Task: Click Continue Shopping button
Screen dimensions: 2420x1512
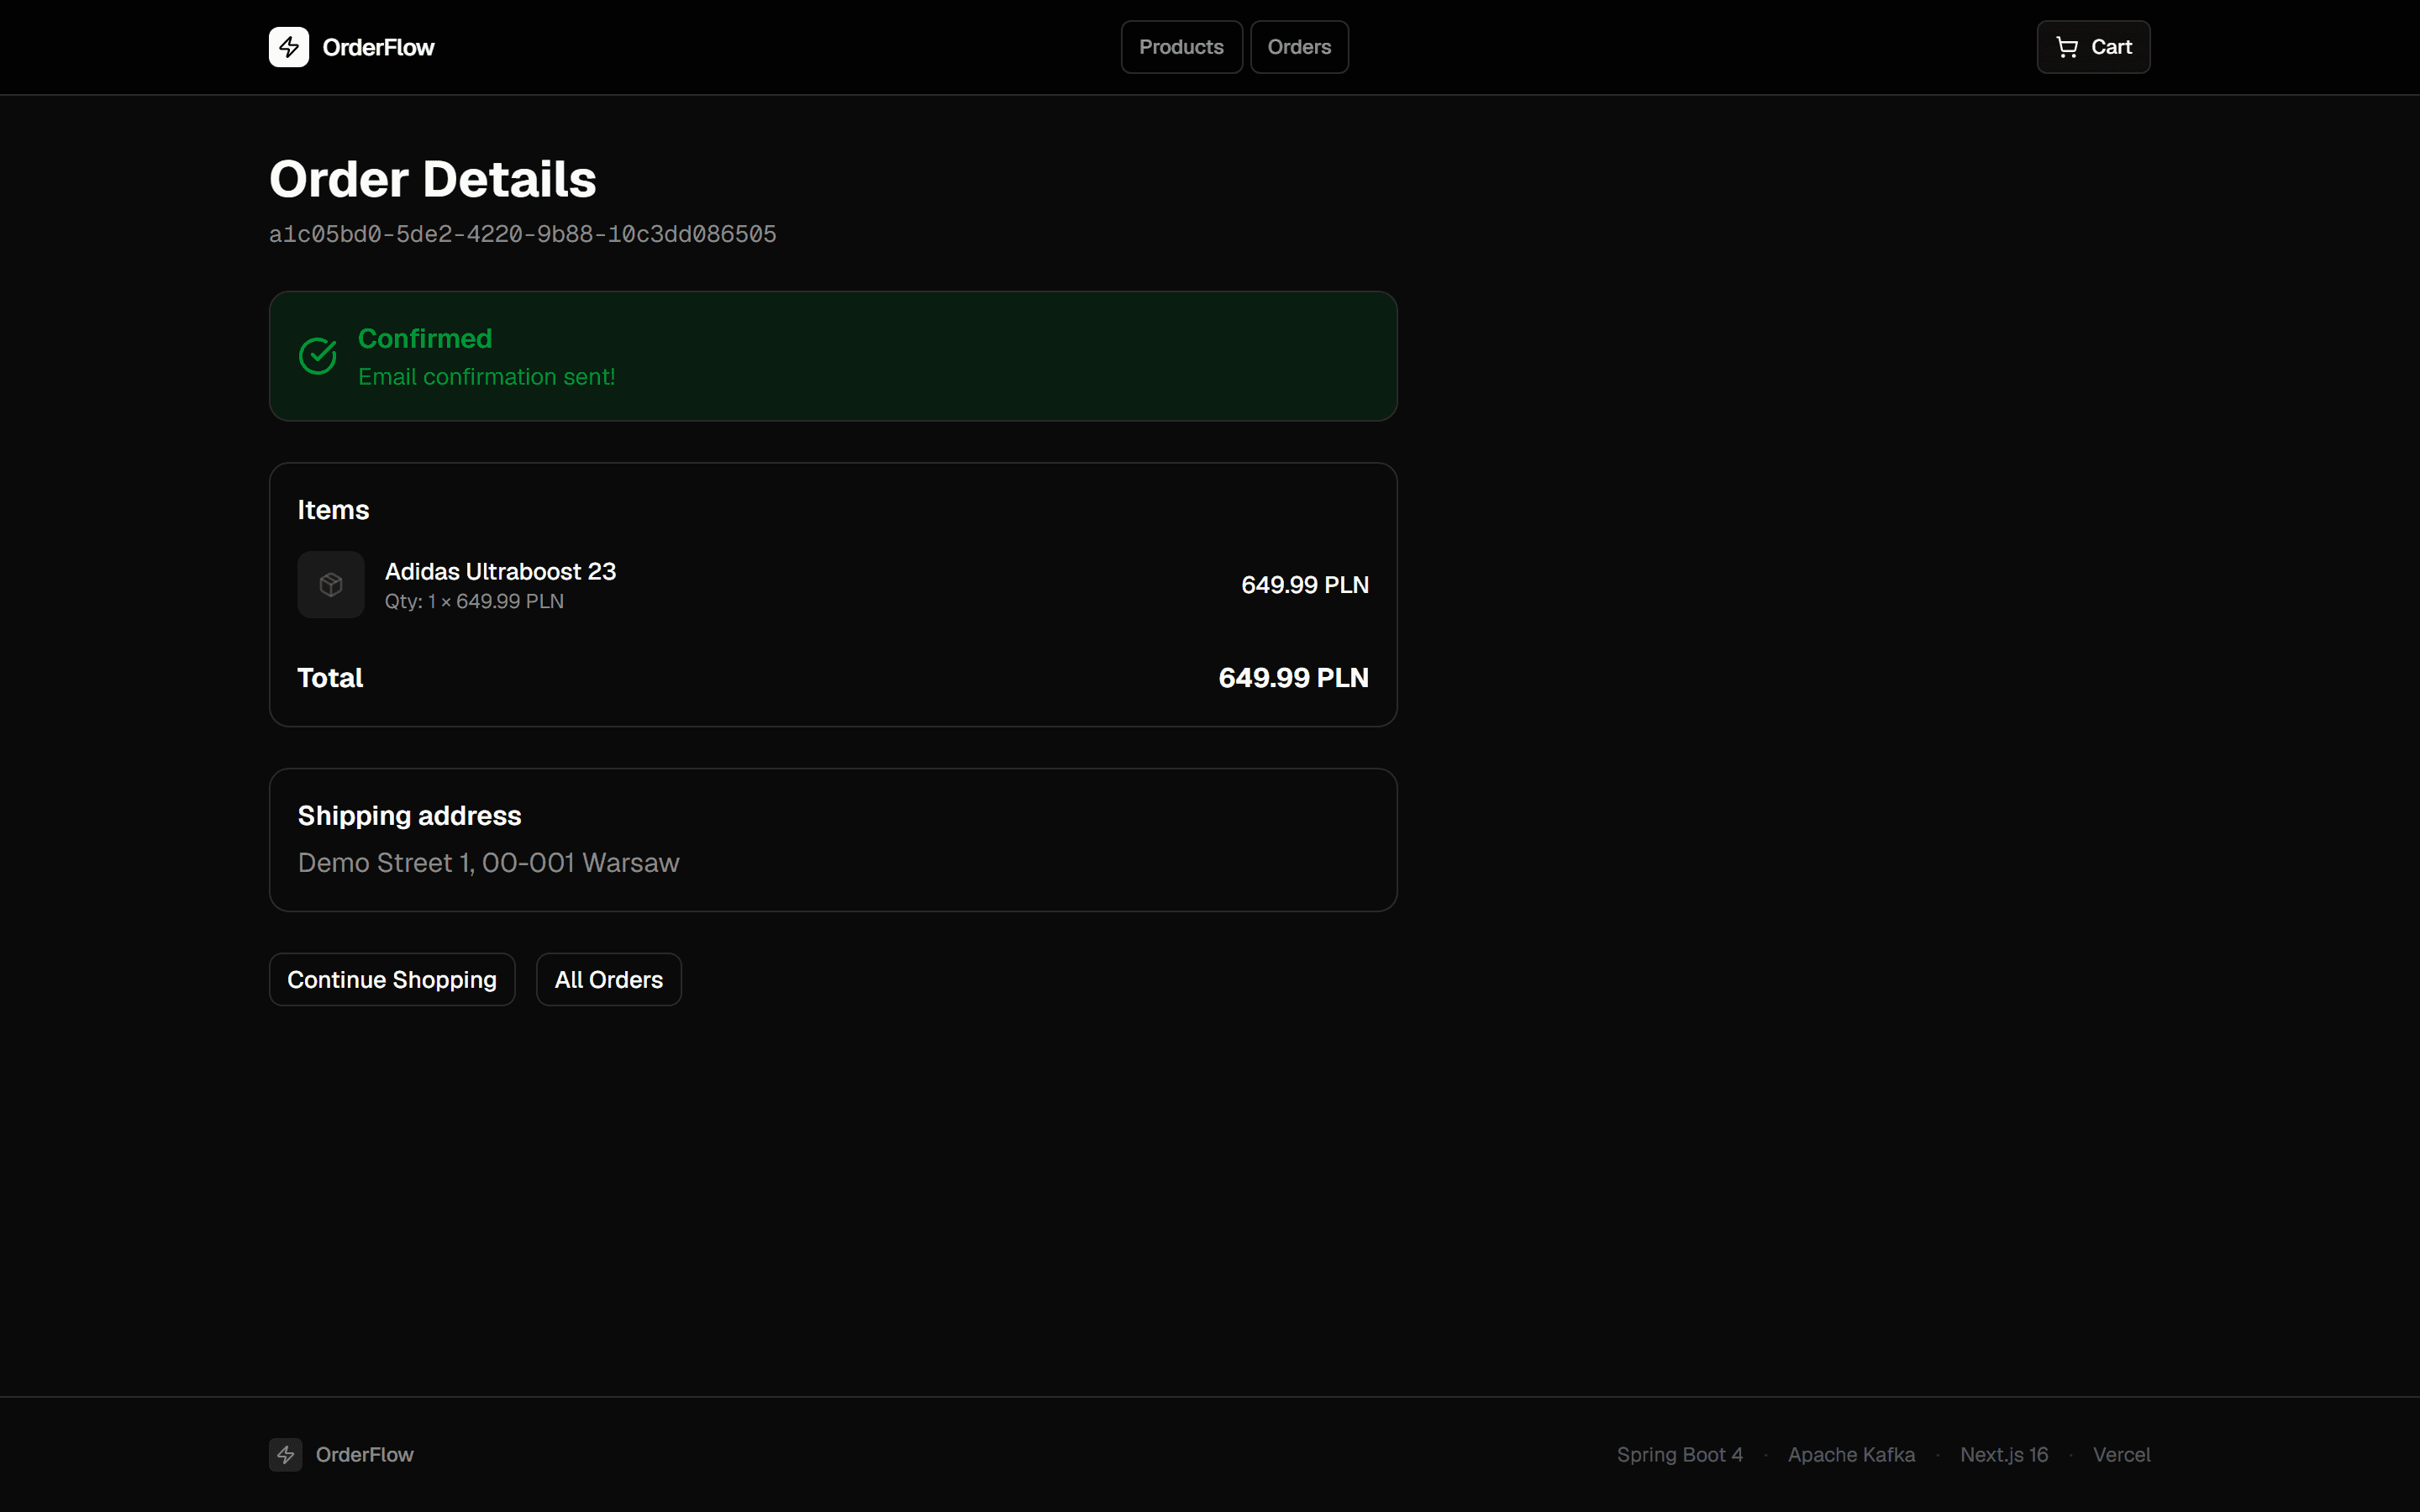Action: [x=392, y=979]
